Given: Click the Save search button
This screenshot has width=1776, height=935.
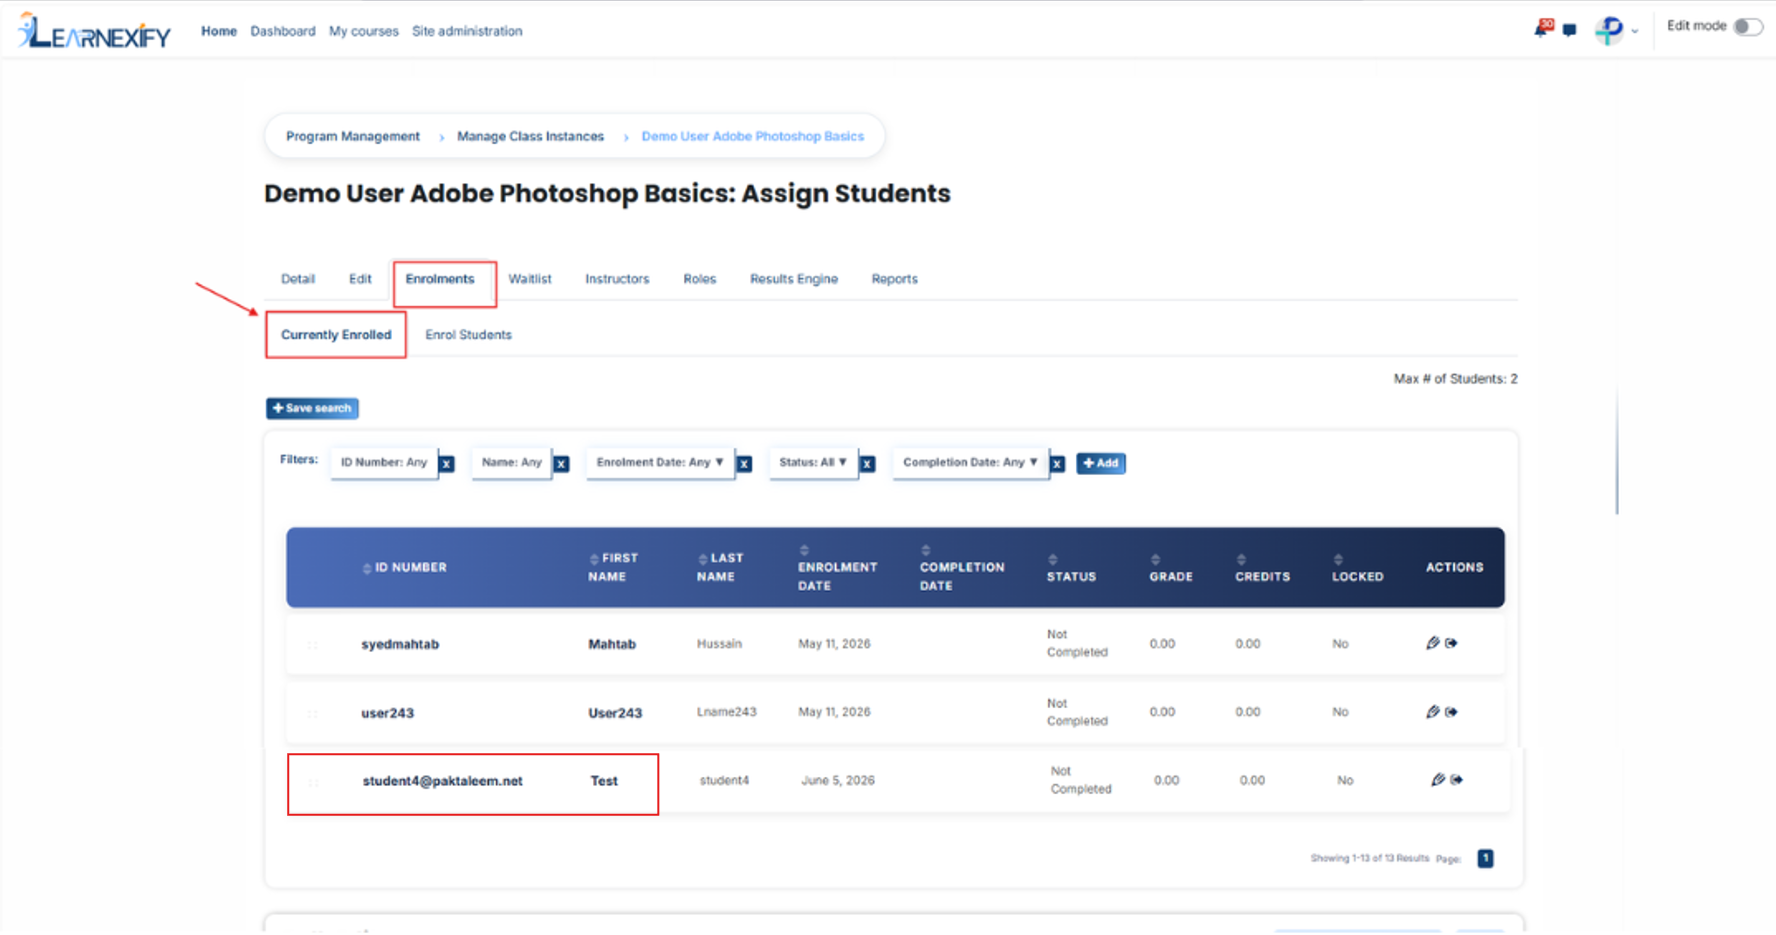Looking at the screenshot, I should point(312,408).
